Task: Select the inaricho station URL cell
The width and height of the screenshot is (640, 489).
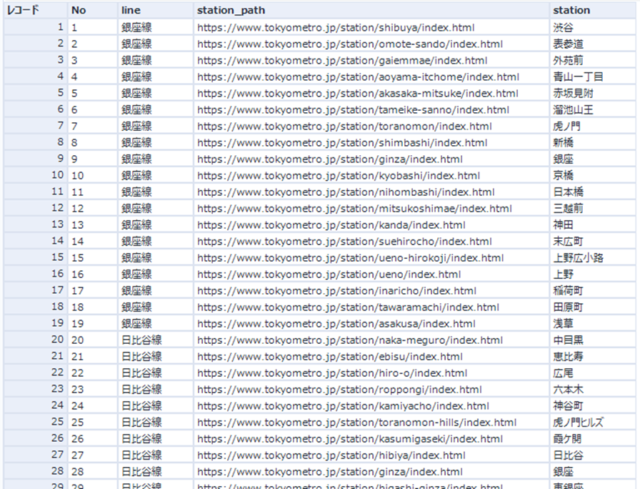Action: pos(371,291)
